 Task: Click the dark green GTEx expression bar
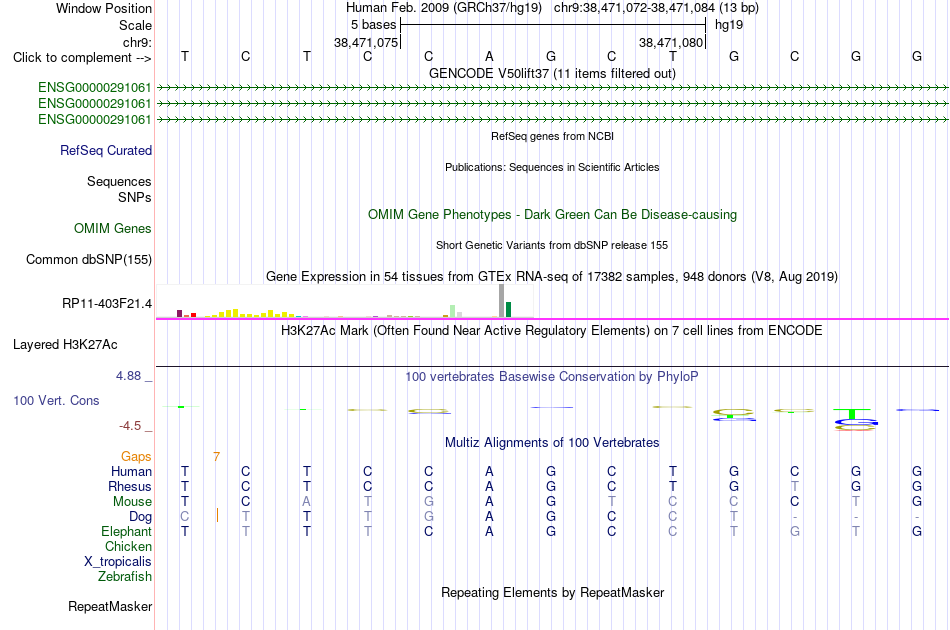tap(509, 310)
